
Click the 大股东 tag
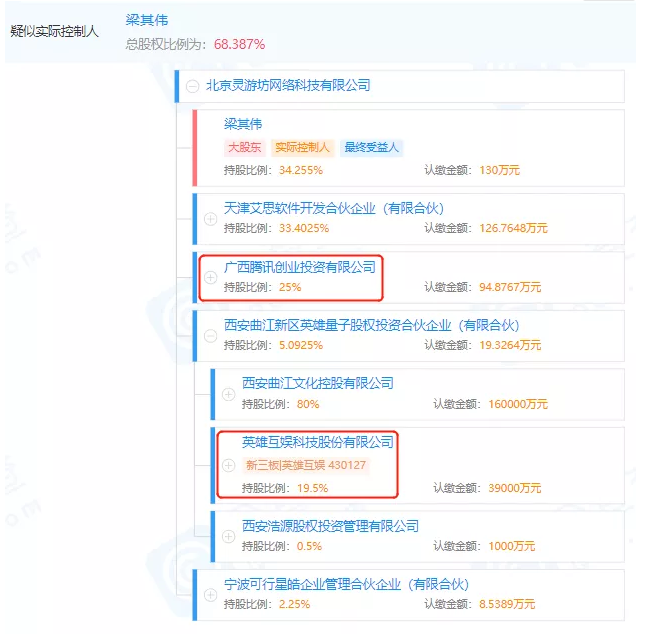tap(245, 147)
